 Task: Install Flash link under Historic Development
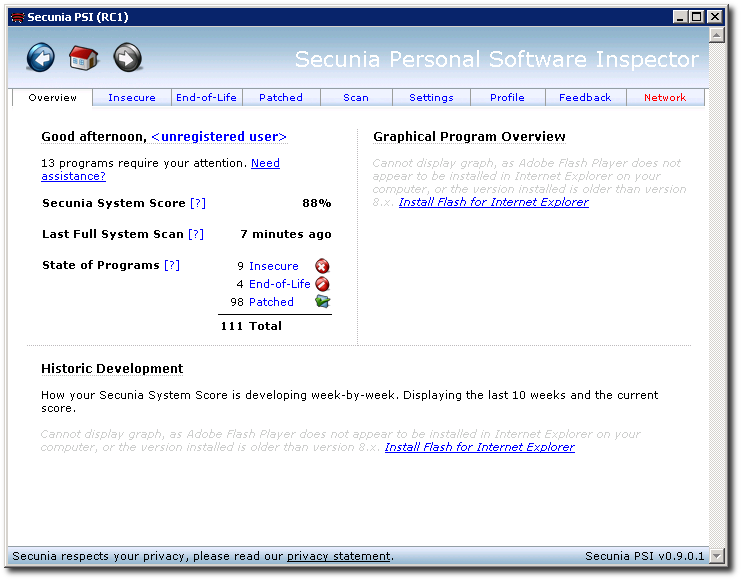pyautogui.click(x=480, y=447)
